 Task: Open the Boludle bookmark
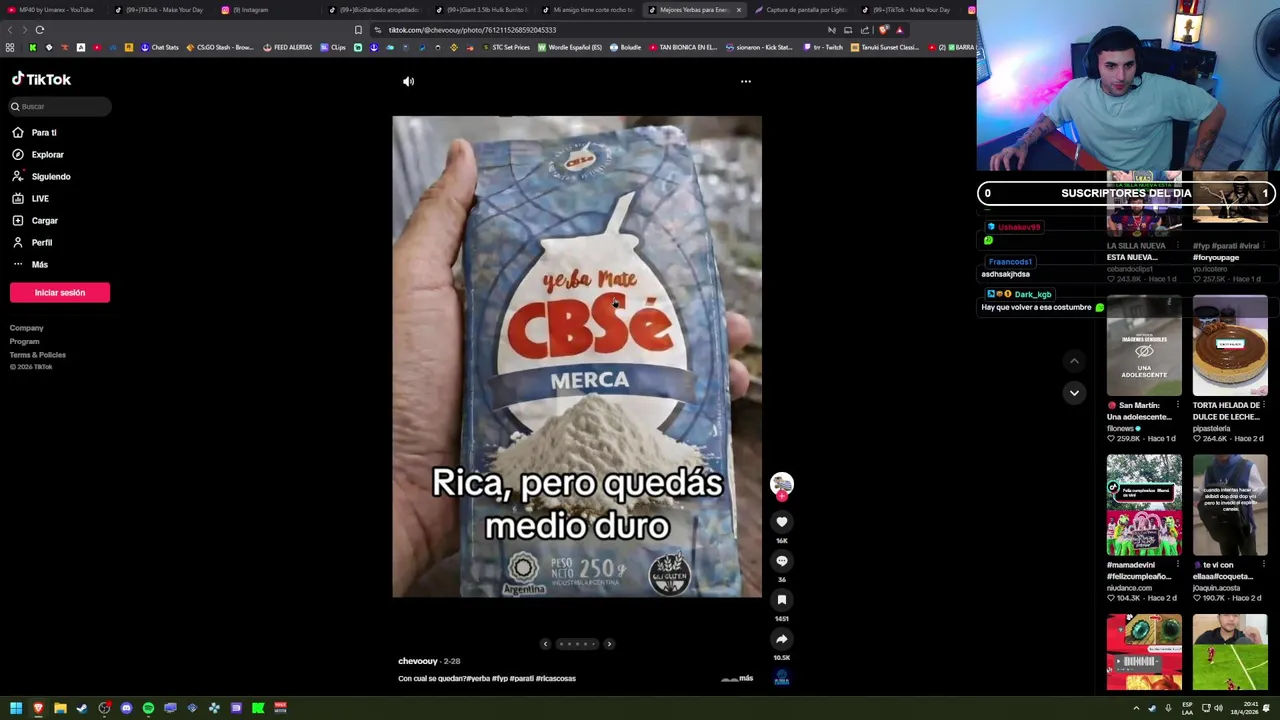click(627, 47)
